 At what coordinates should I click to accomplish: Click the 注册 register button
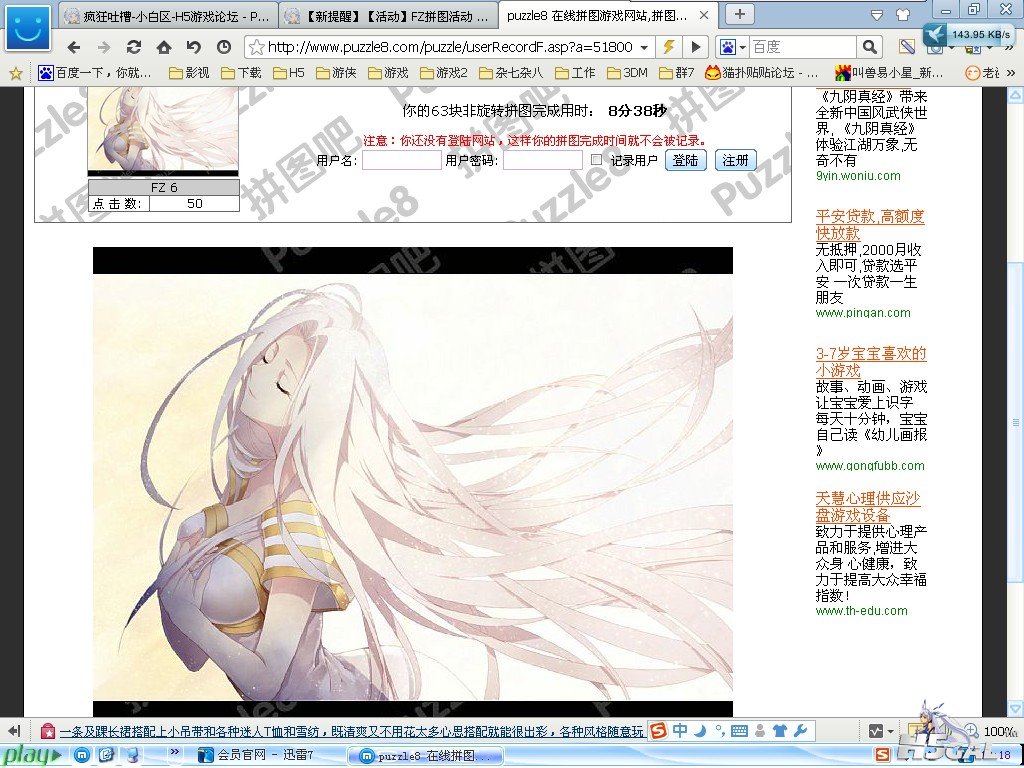click(735, 160)
